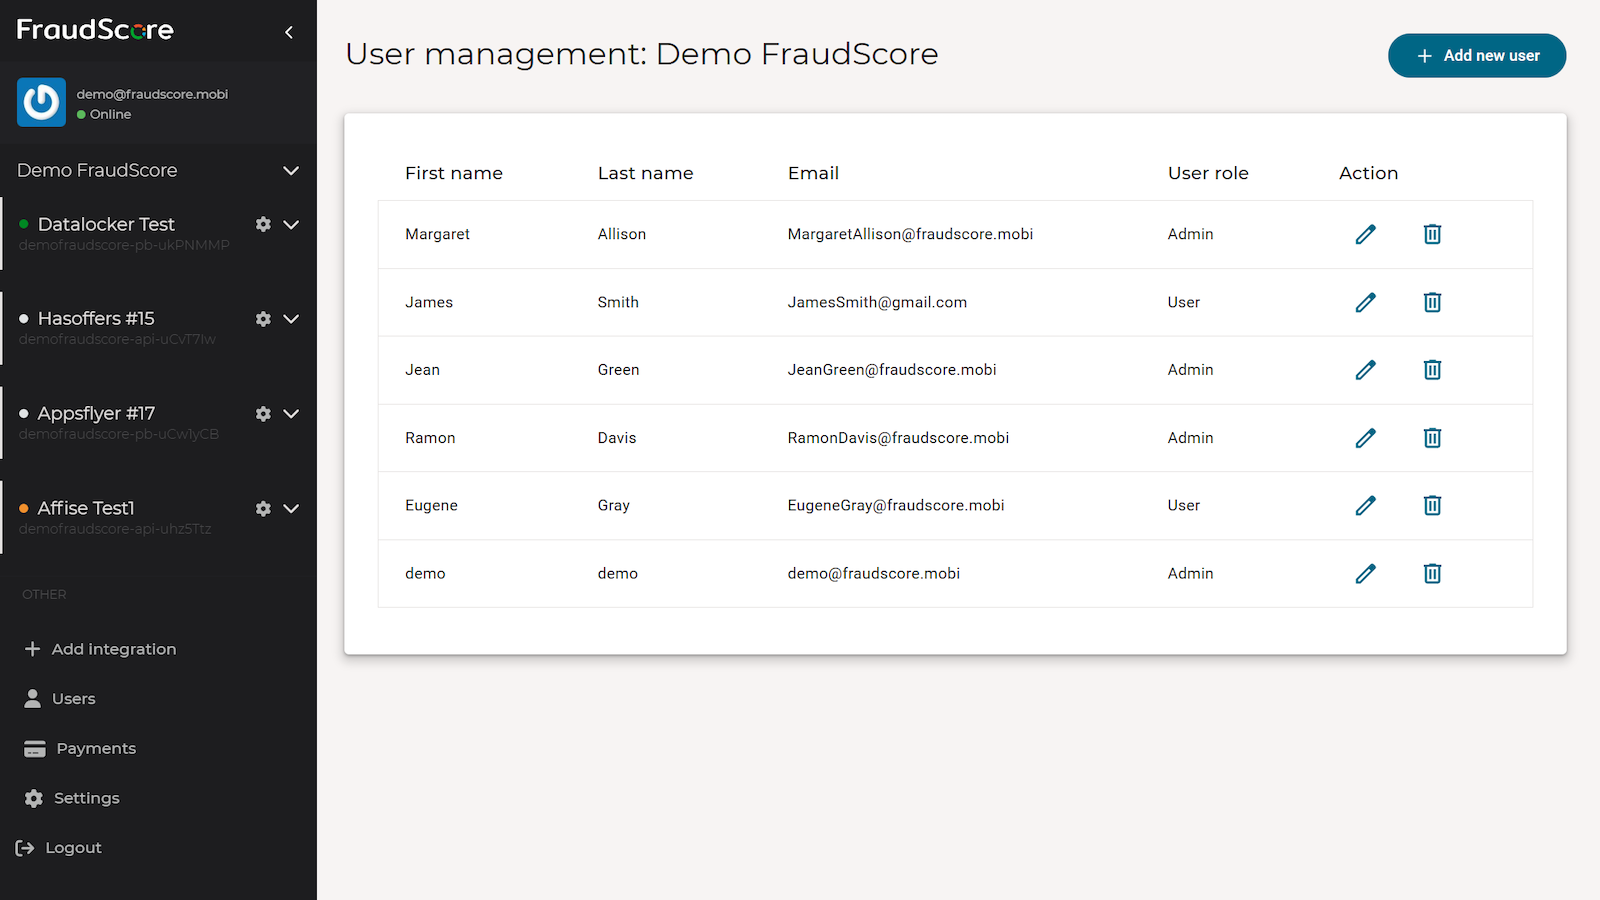This screenshot has width=1600, height=900.
Task: Delete Ramon Davis's user entry
Action: (1432, 438)
